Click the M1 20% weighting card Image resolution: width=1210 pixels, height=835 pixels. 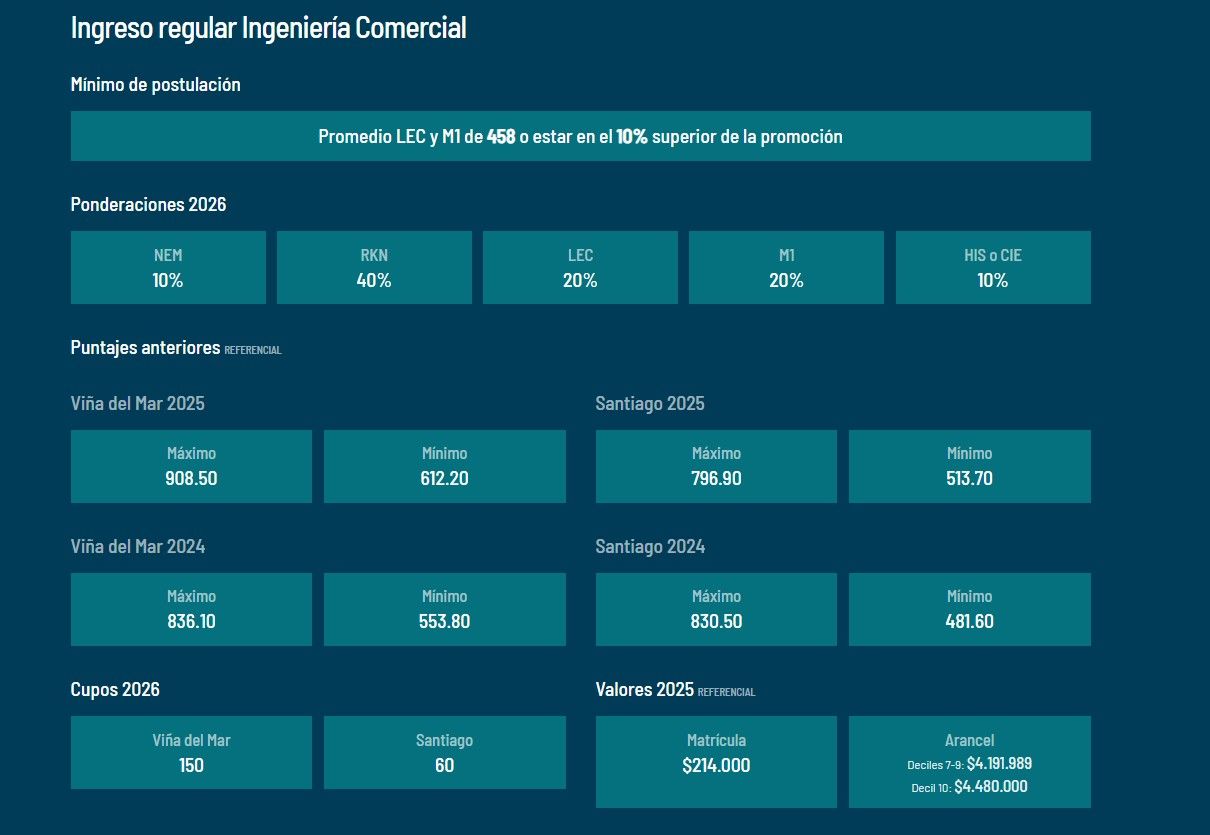(786, 268)
